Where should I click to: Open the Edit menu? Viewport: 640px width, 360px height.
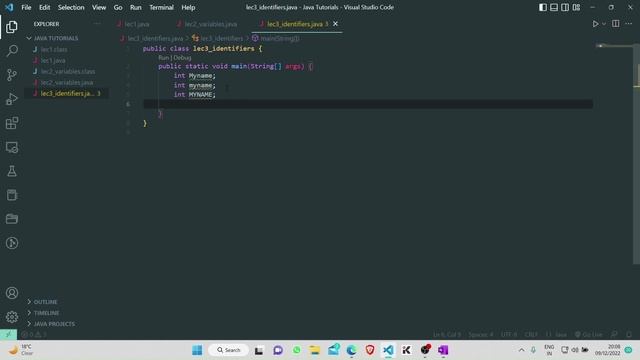click(44, 7)
